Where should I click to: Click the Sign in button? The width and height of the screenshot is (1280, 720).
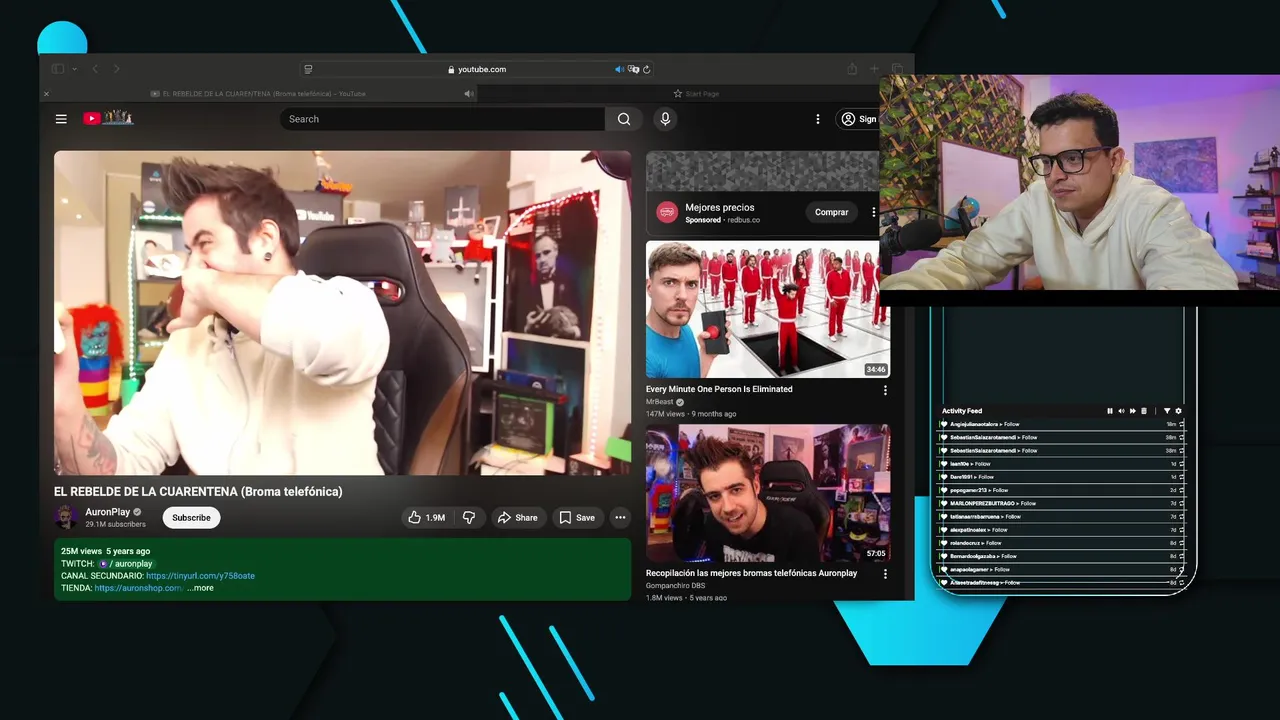(858, 119)
